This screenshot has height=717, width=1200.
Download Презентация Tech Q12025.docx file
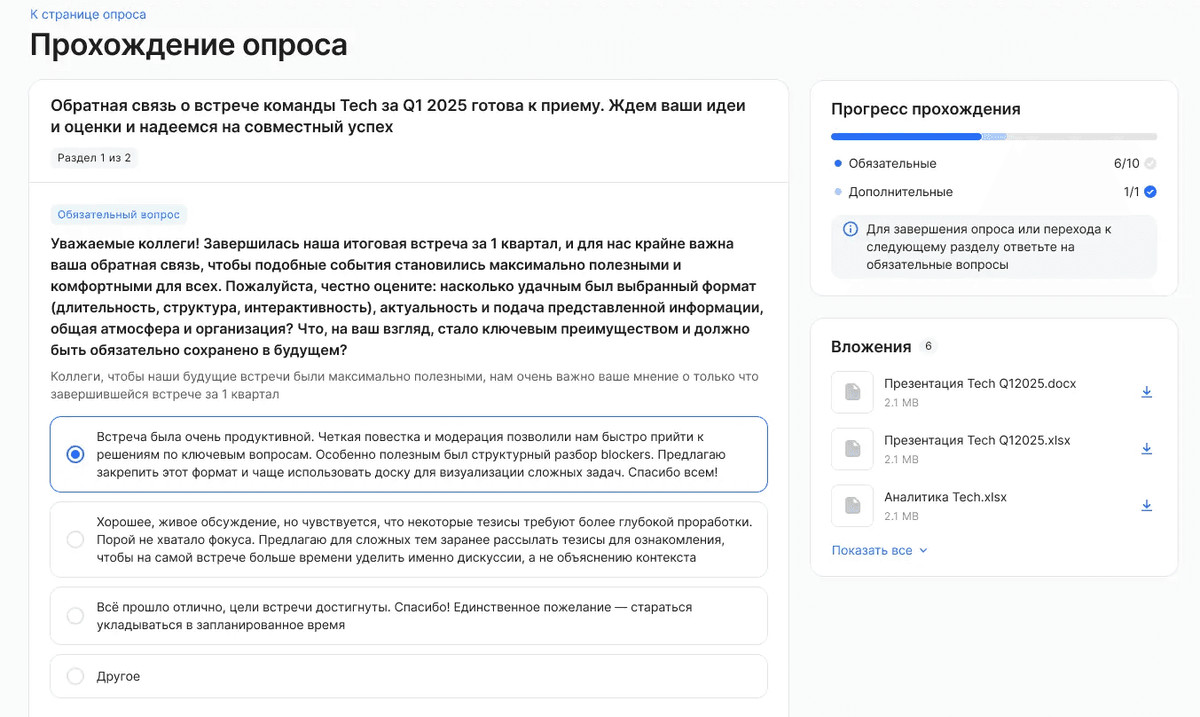coord(1147,392)
